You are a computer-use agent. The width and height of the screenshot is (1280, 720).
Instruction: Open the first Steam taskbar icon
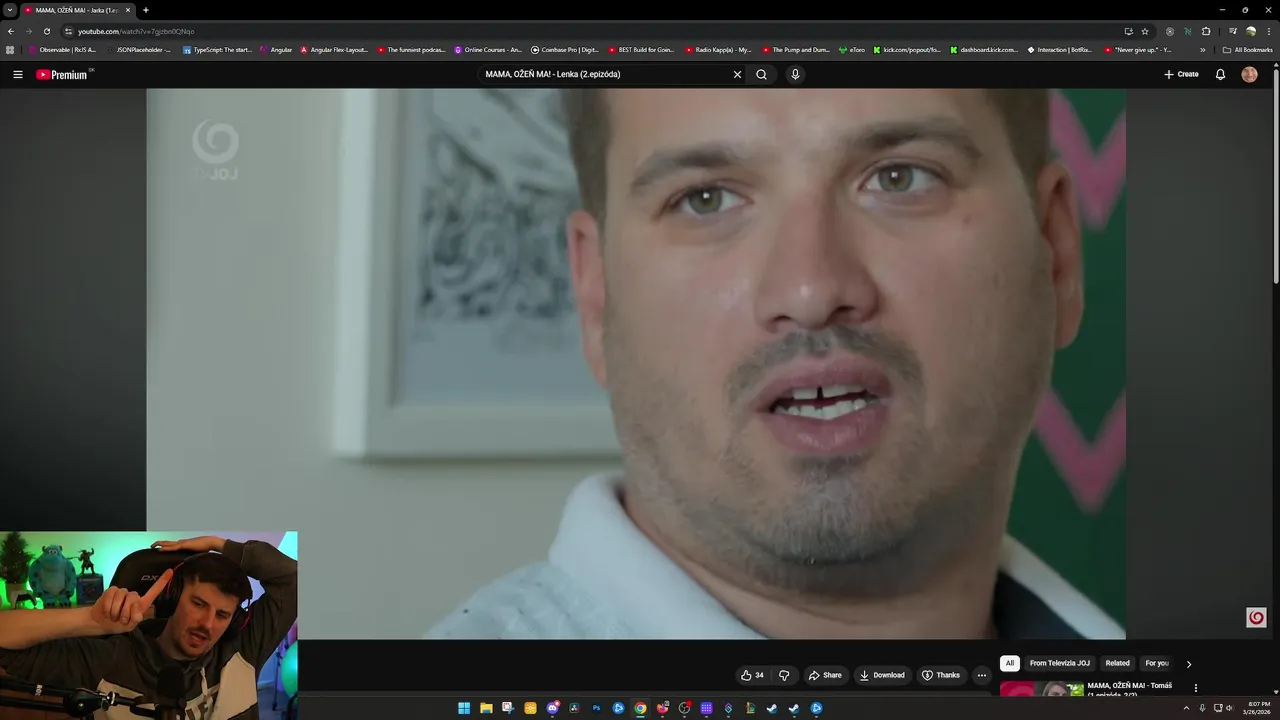[772, 708]
